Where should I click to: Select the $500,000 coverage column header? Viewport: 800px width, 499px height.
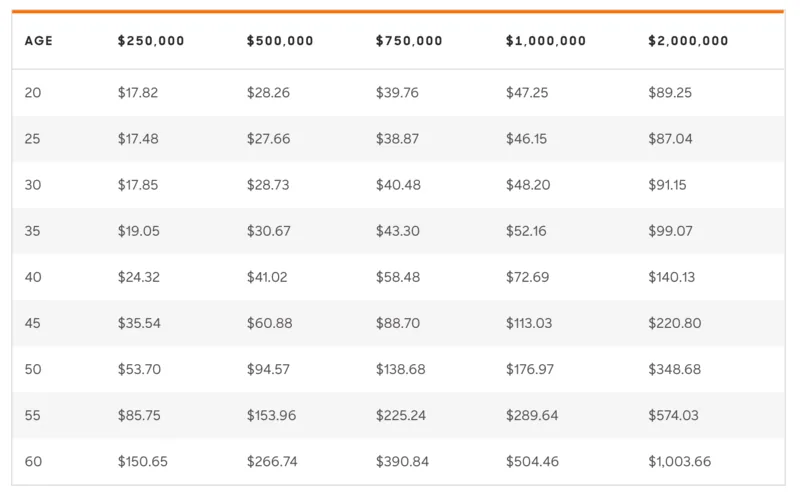[x=280, y=42]
